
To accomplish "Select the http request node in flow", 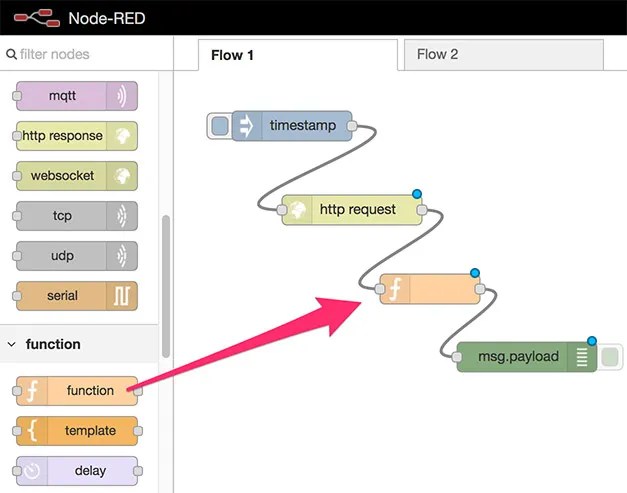I will [352, 210].
